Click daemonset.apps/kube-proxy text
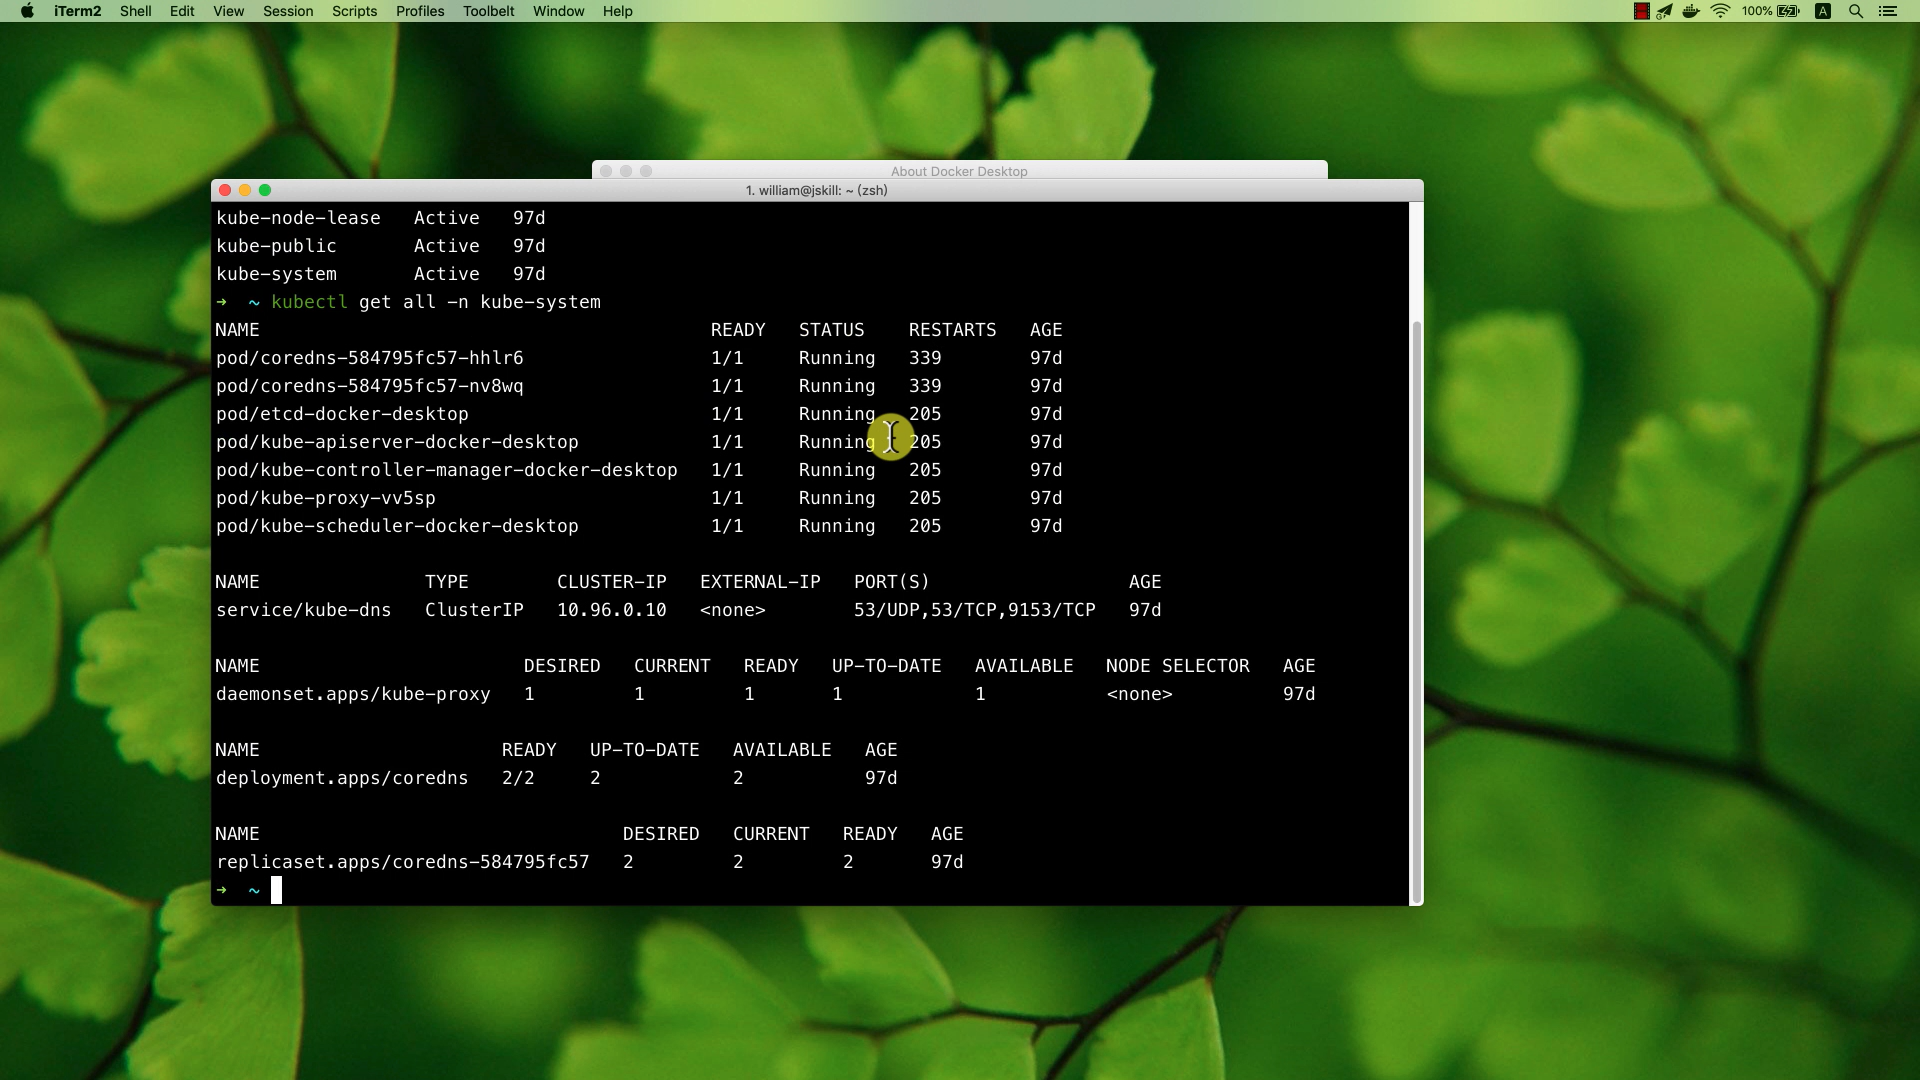Screen dimensions: 1920x1080 353,694
